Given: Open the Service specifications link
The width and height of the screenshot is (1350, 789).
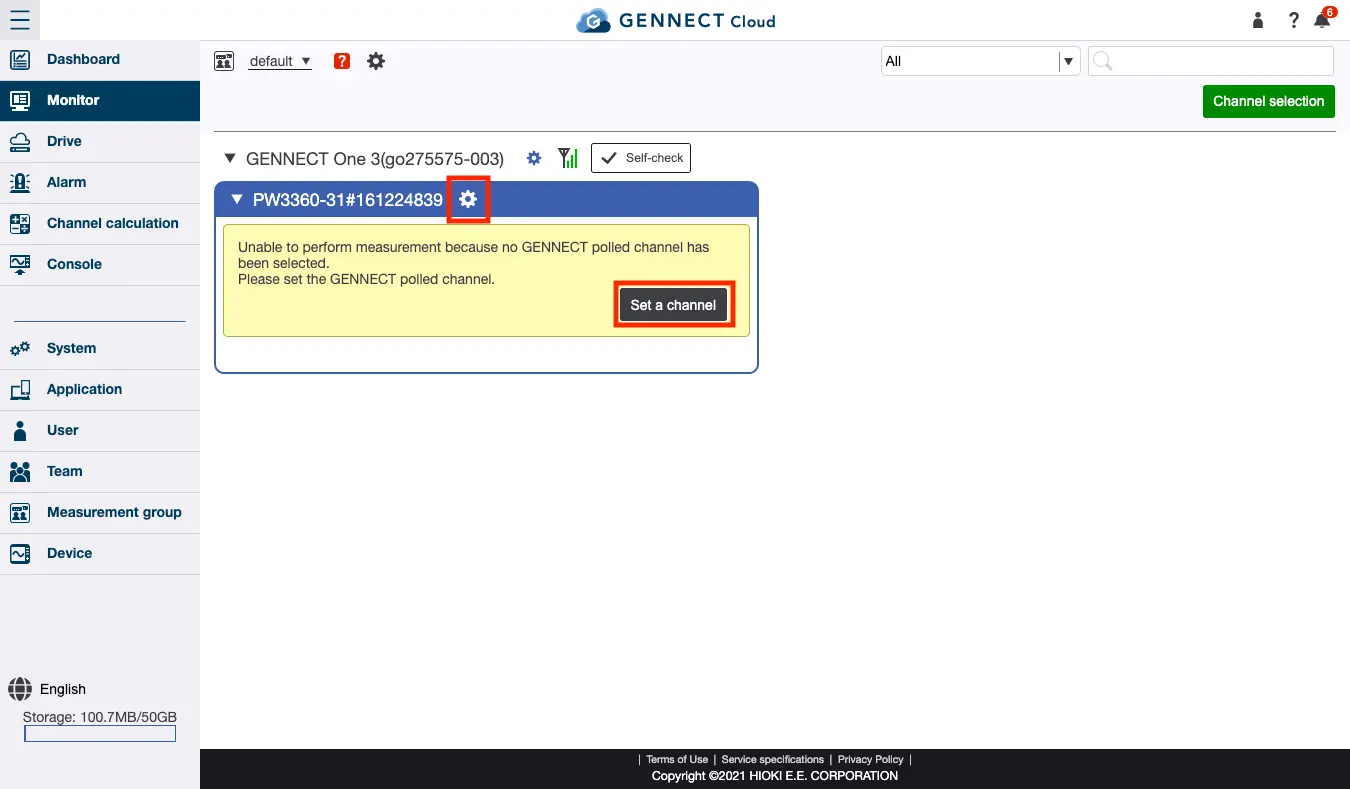Looking at the screenshot, I should [773, 760].
